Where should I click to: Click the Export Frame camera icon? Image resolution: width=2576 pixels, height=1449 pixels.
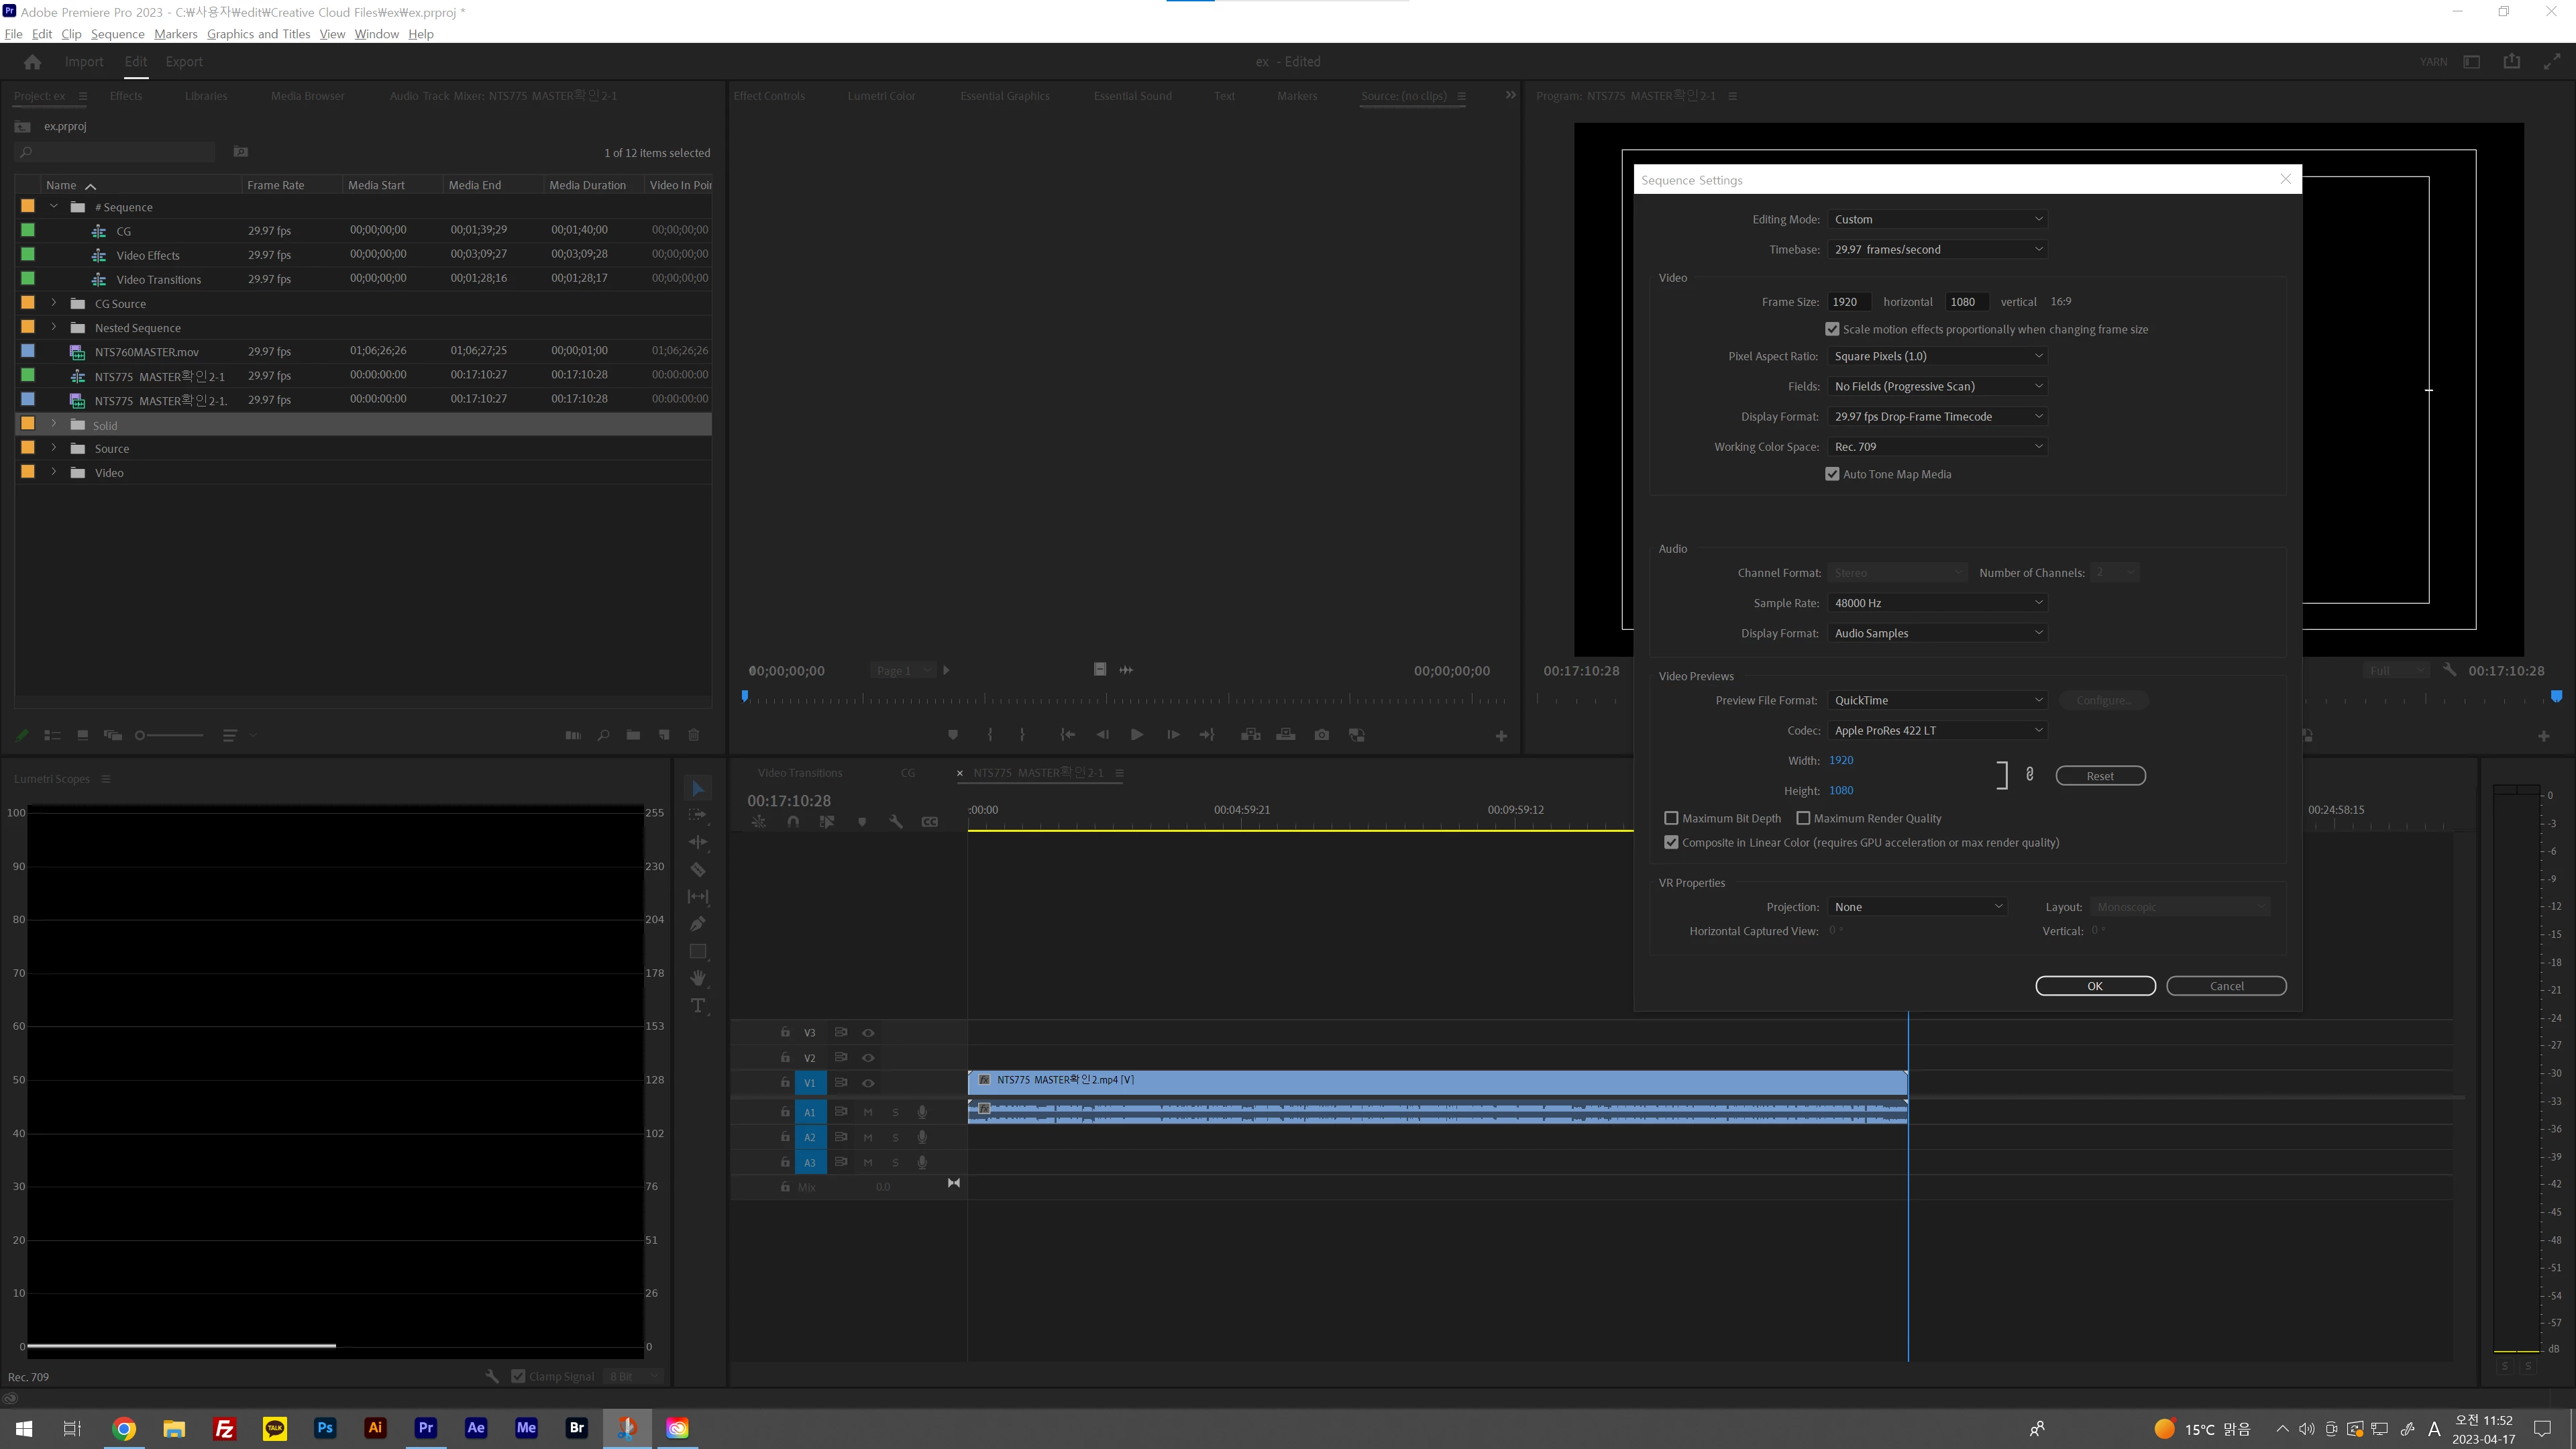(x=1322, y=735)
